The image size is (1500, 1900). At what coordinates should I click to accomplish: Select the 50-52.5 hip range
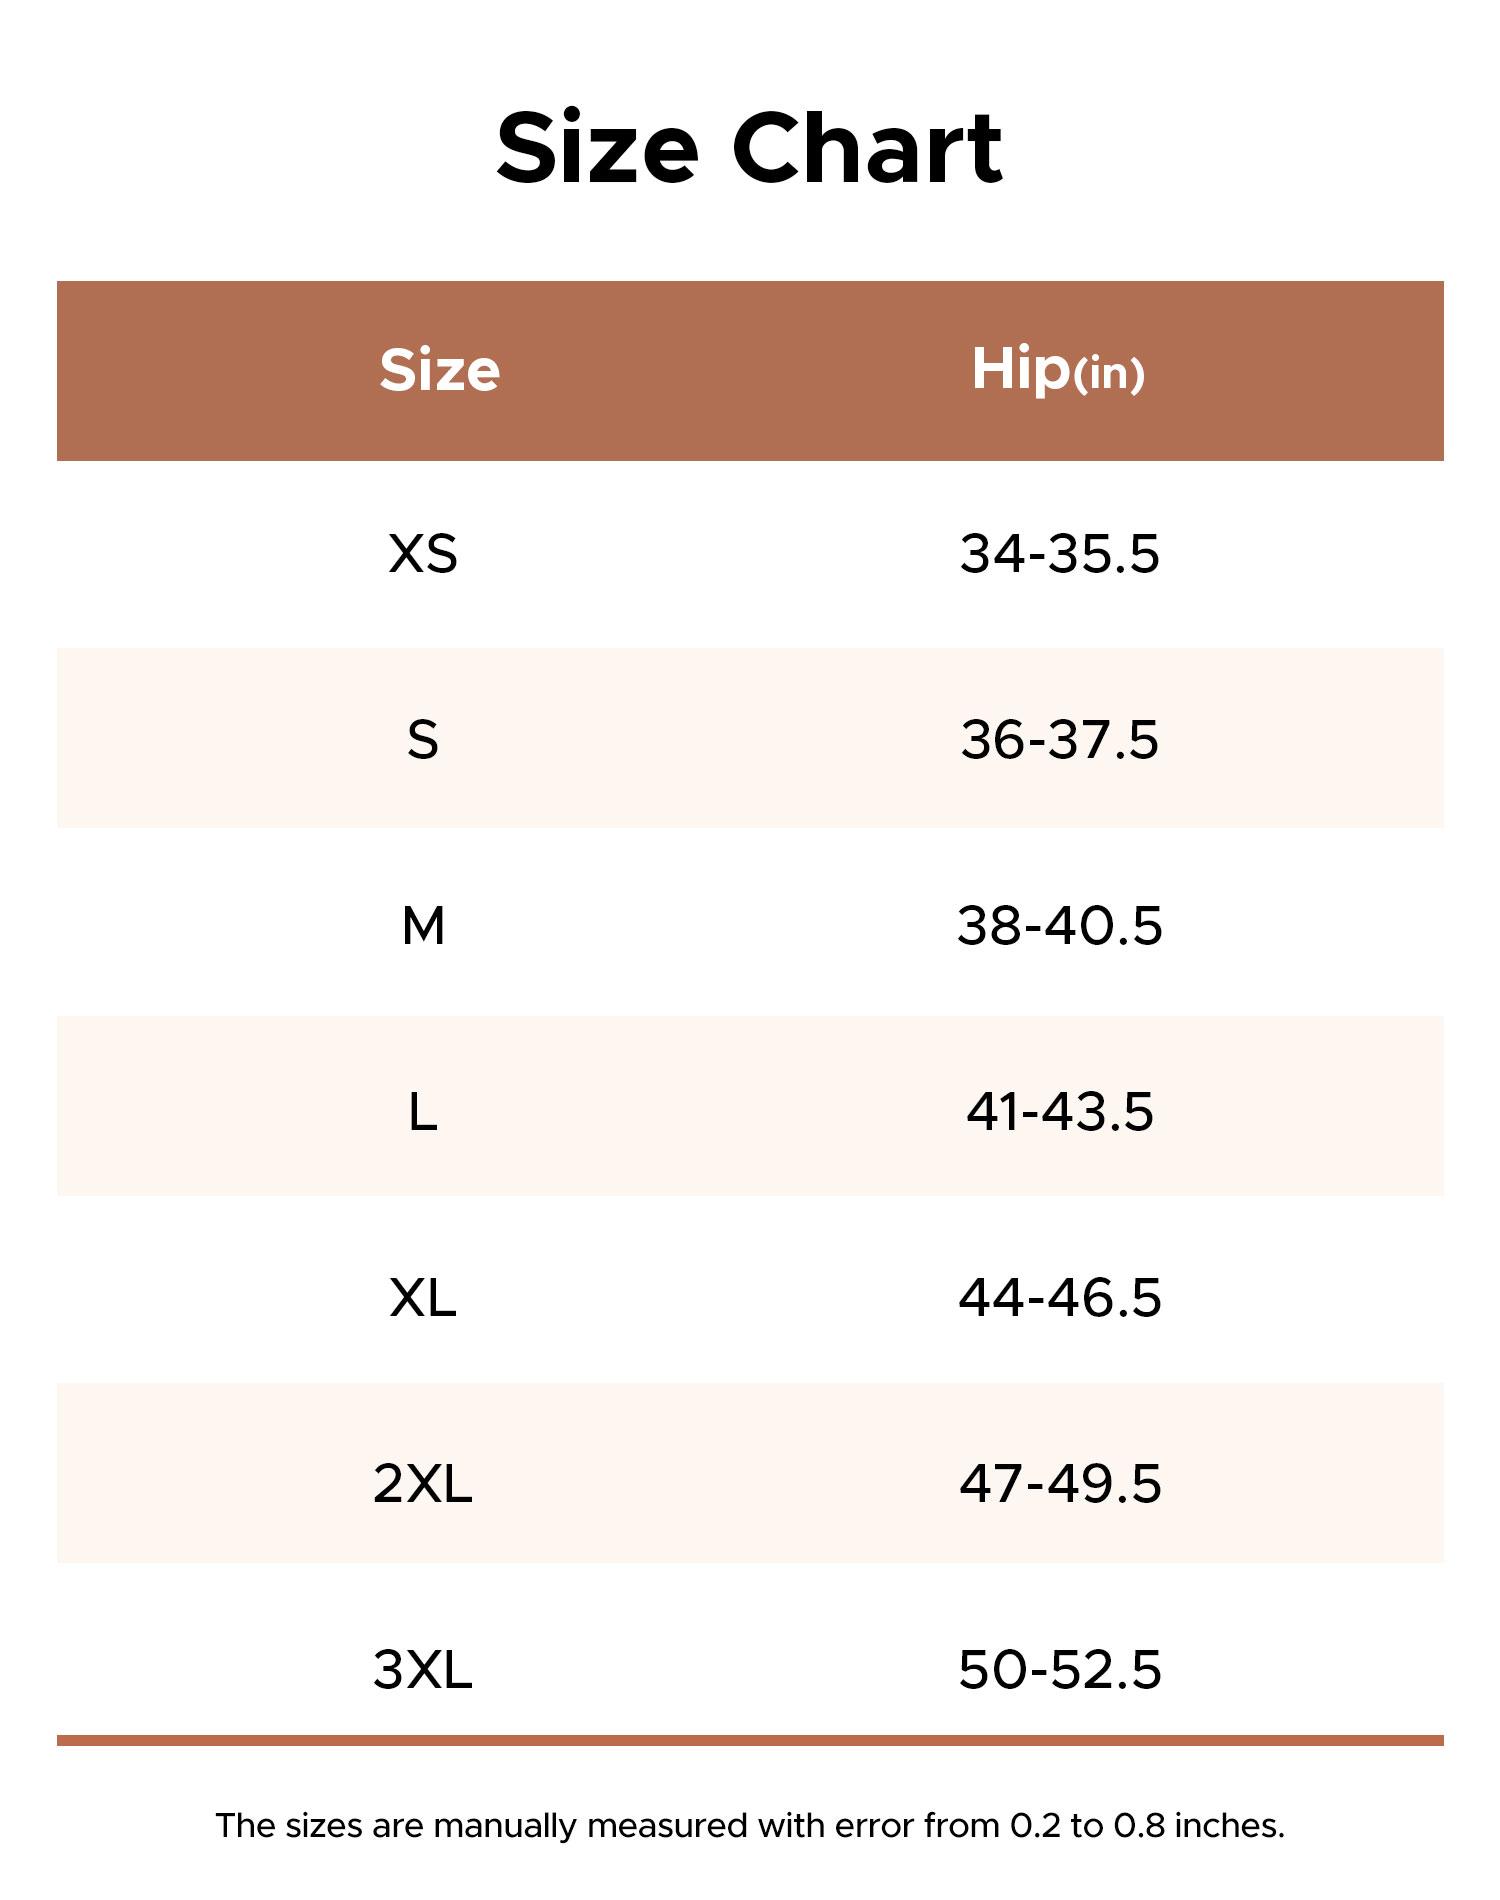tap(1060, 1670)
